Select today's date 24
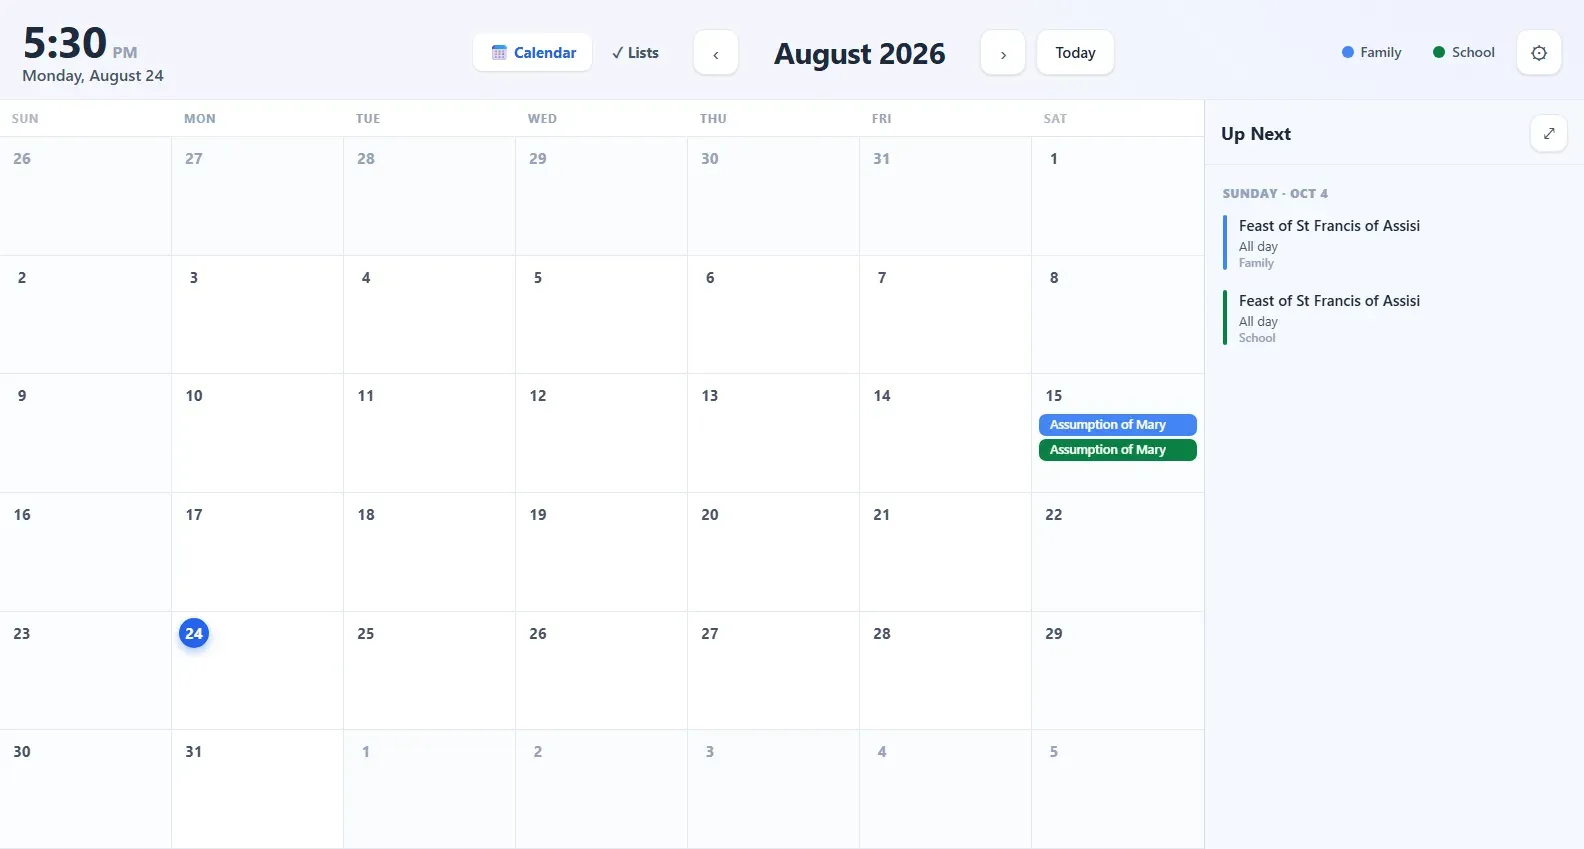This screenshot has height=849, width=1584. [x=194, y=633]
